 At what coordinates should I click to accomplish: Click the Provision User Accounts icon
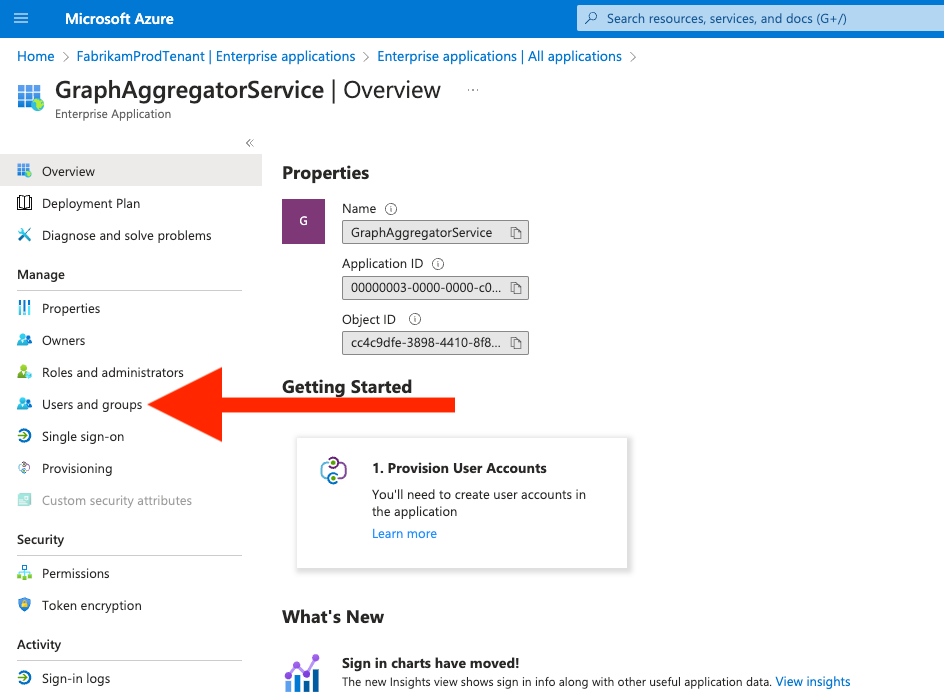pos(334,471)
